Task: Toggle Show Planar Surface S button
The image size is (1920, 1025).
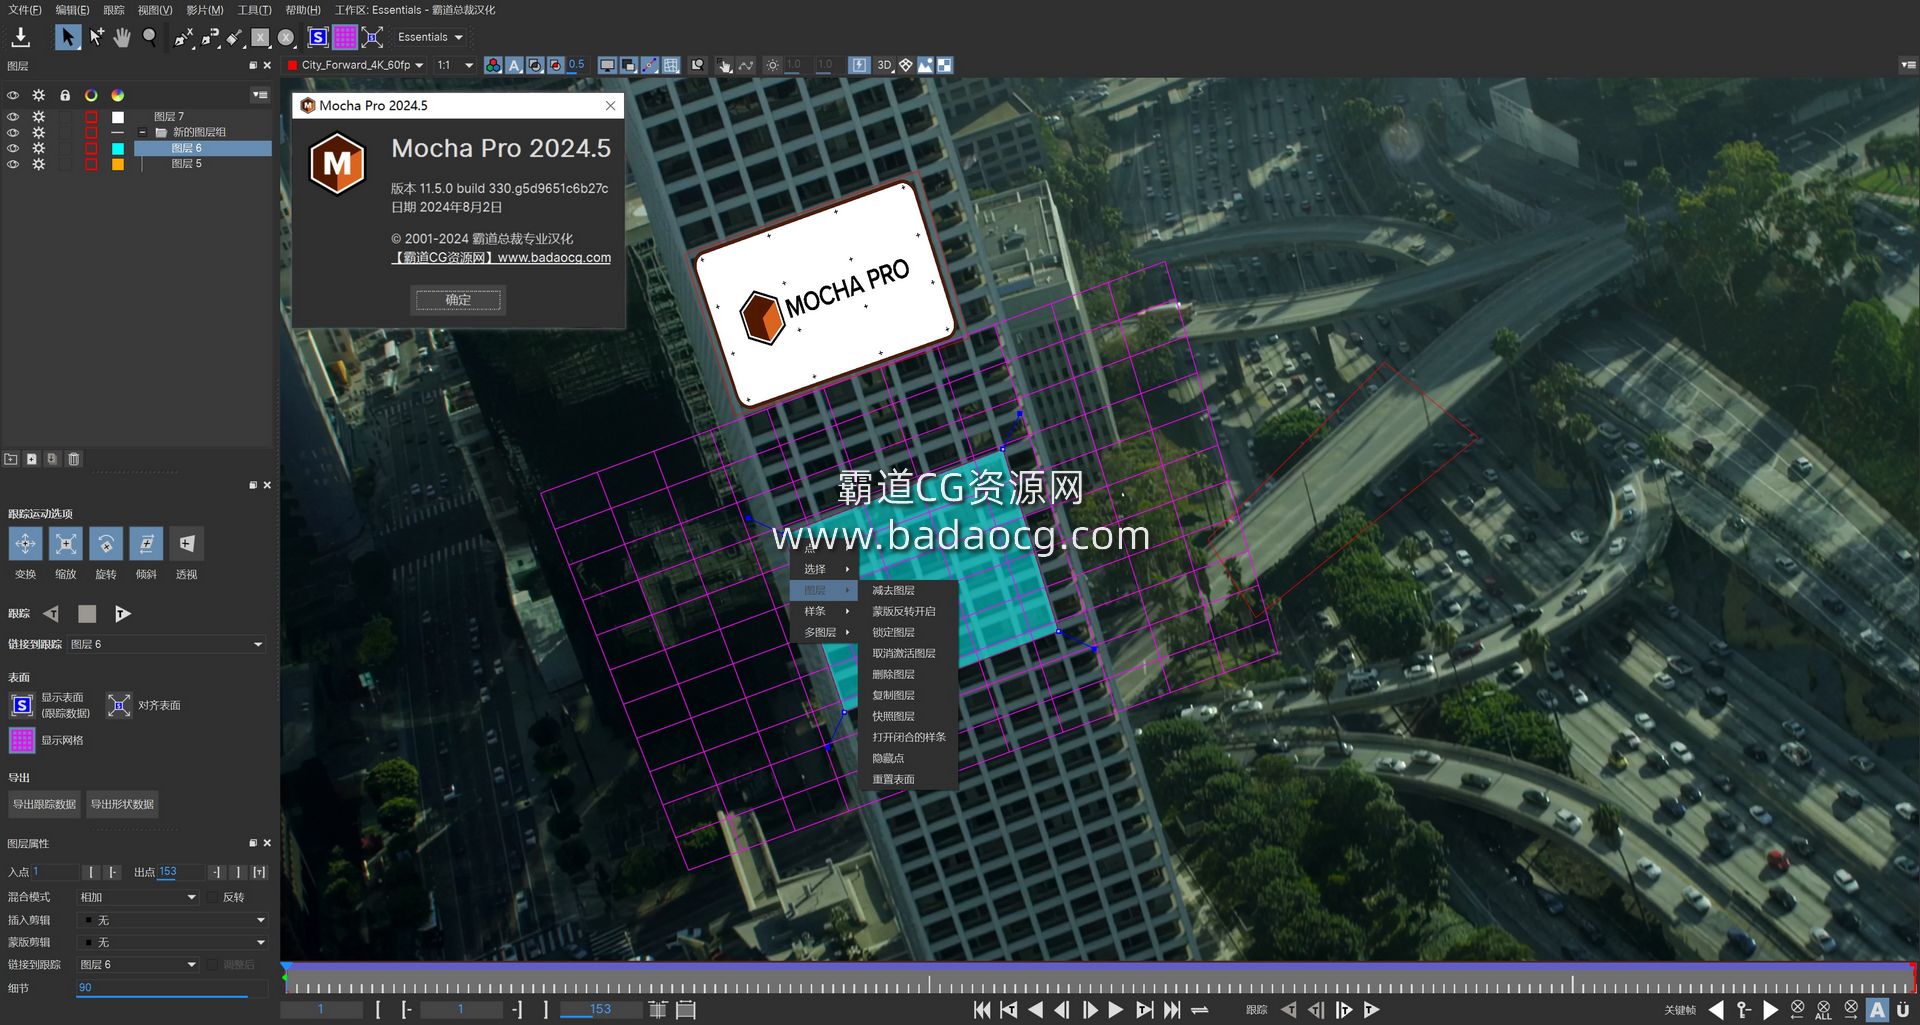Action: pyautogui.click(x=318, y=37)
